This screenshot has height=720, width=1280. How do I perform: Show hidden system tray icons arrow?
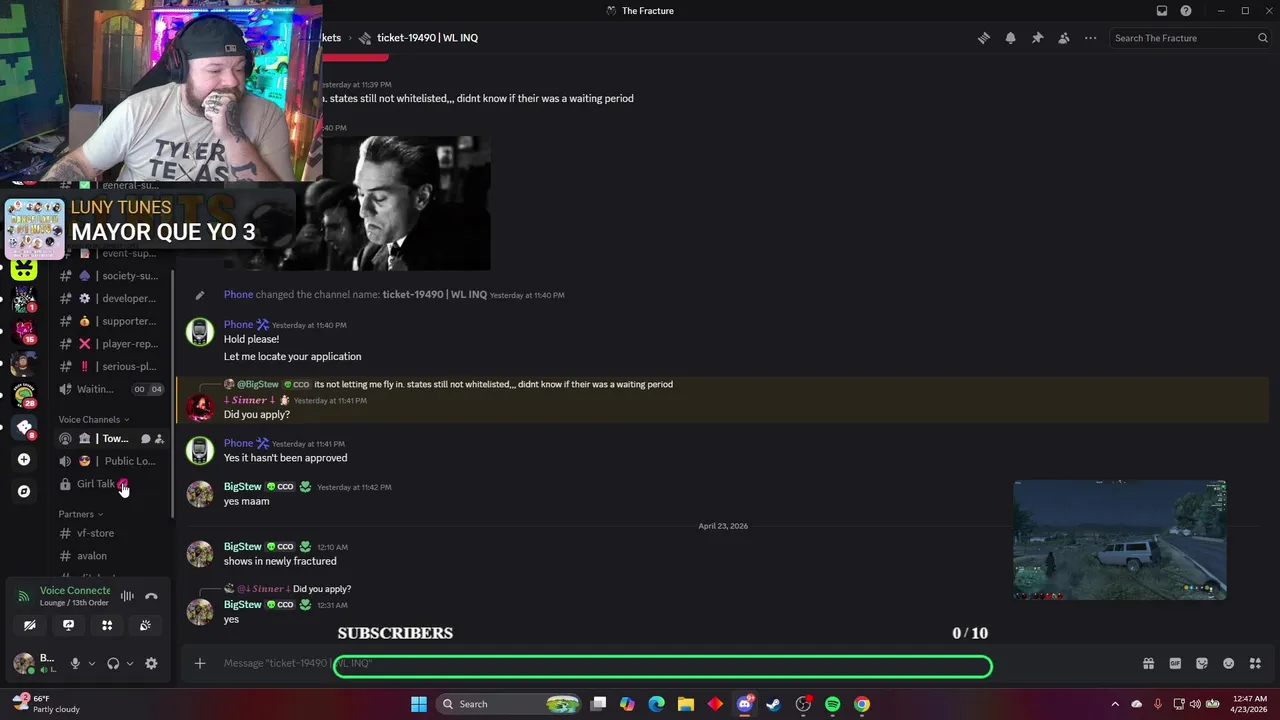[x=1115, y=704]
